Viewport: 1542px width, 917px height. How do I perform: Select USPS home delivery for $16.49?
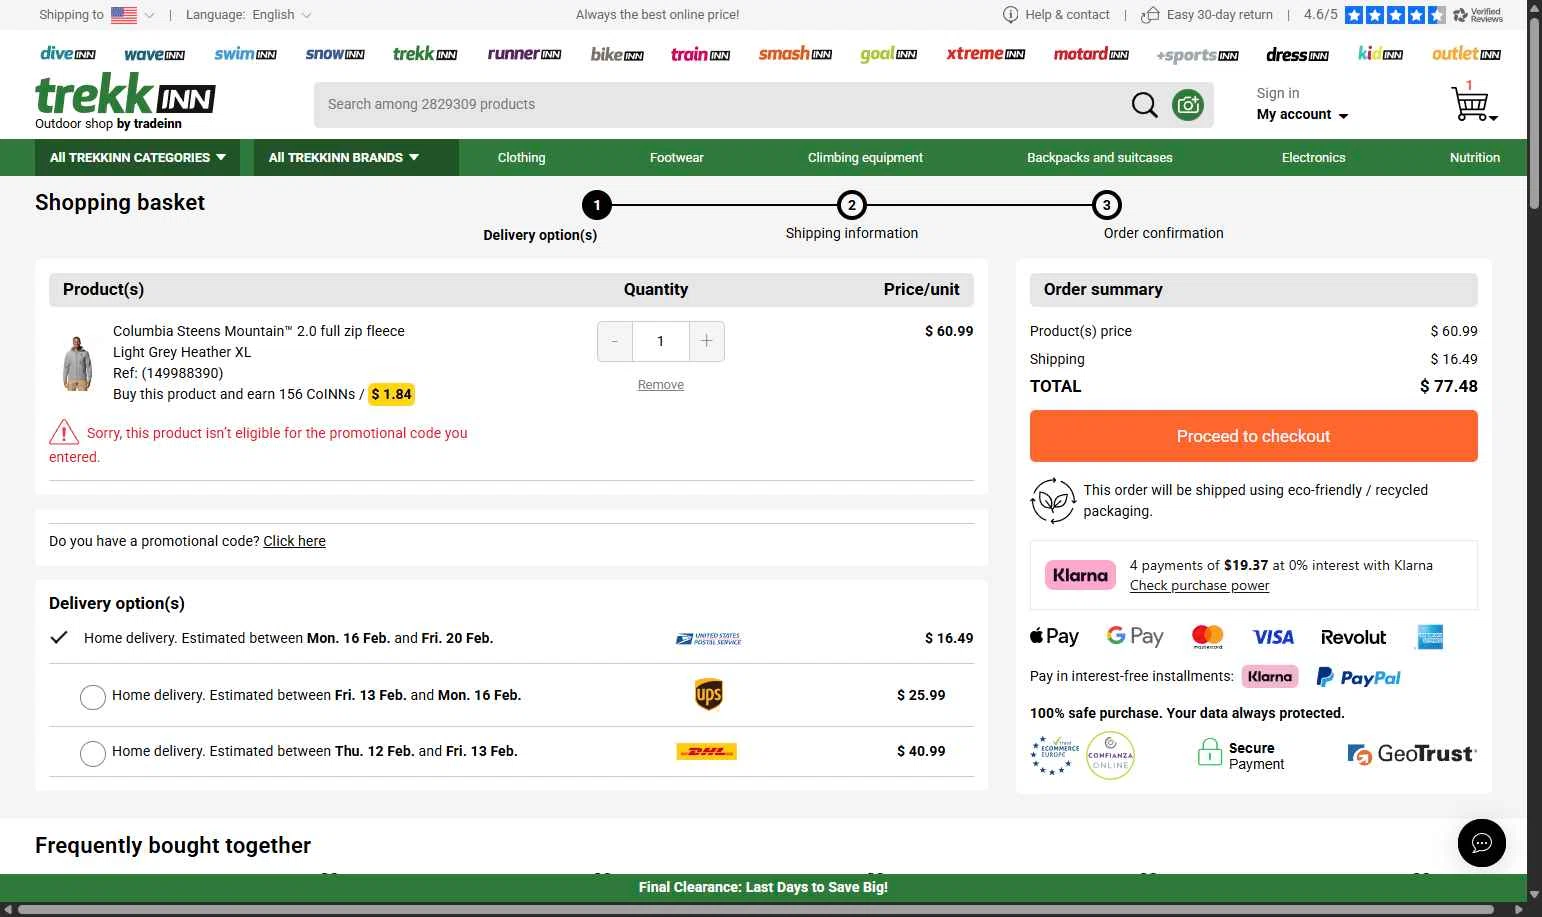pyautogui.click(x=59, y=638)
